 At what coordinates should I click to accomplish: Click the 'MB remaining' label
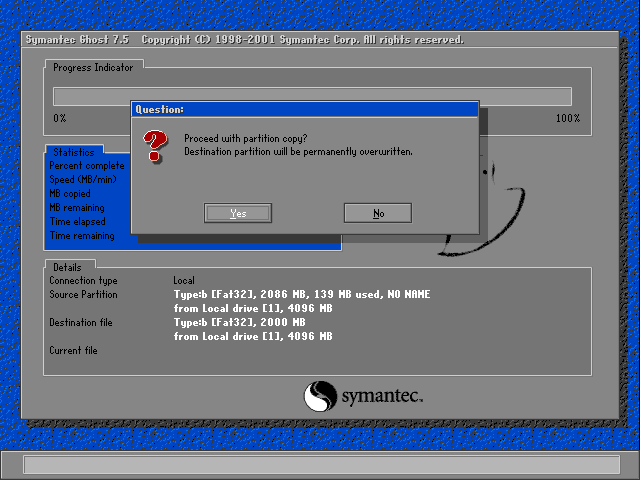[x=77, y=207]
